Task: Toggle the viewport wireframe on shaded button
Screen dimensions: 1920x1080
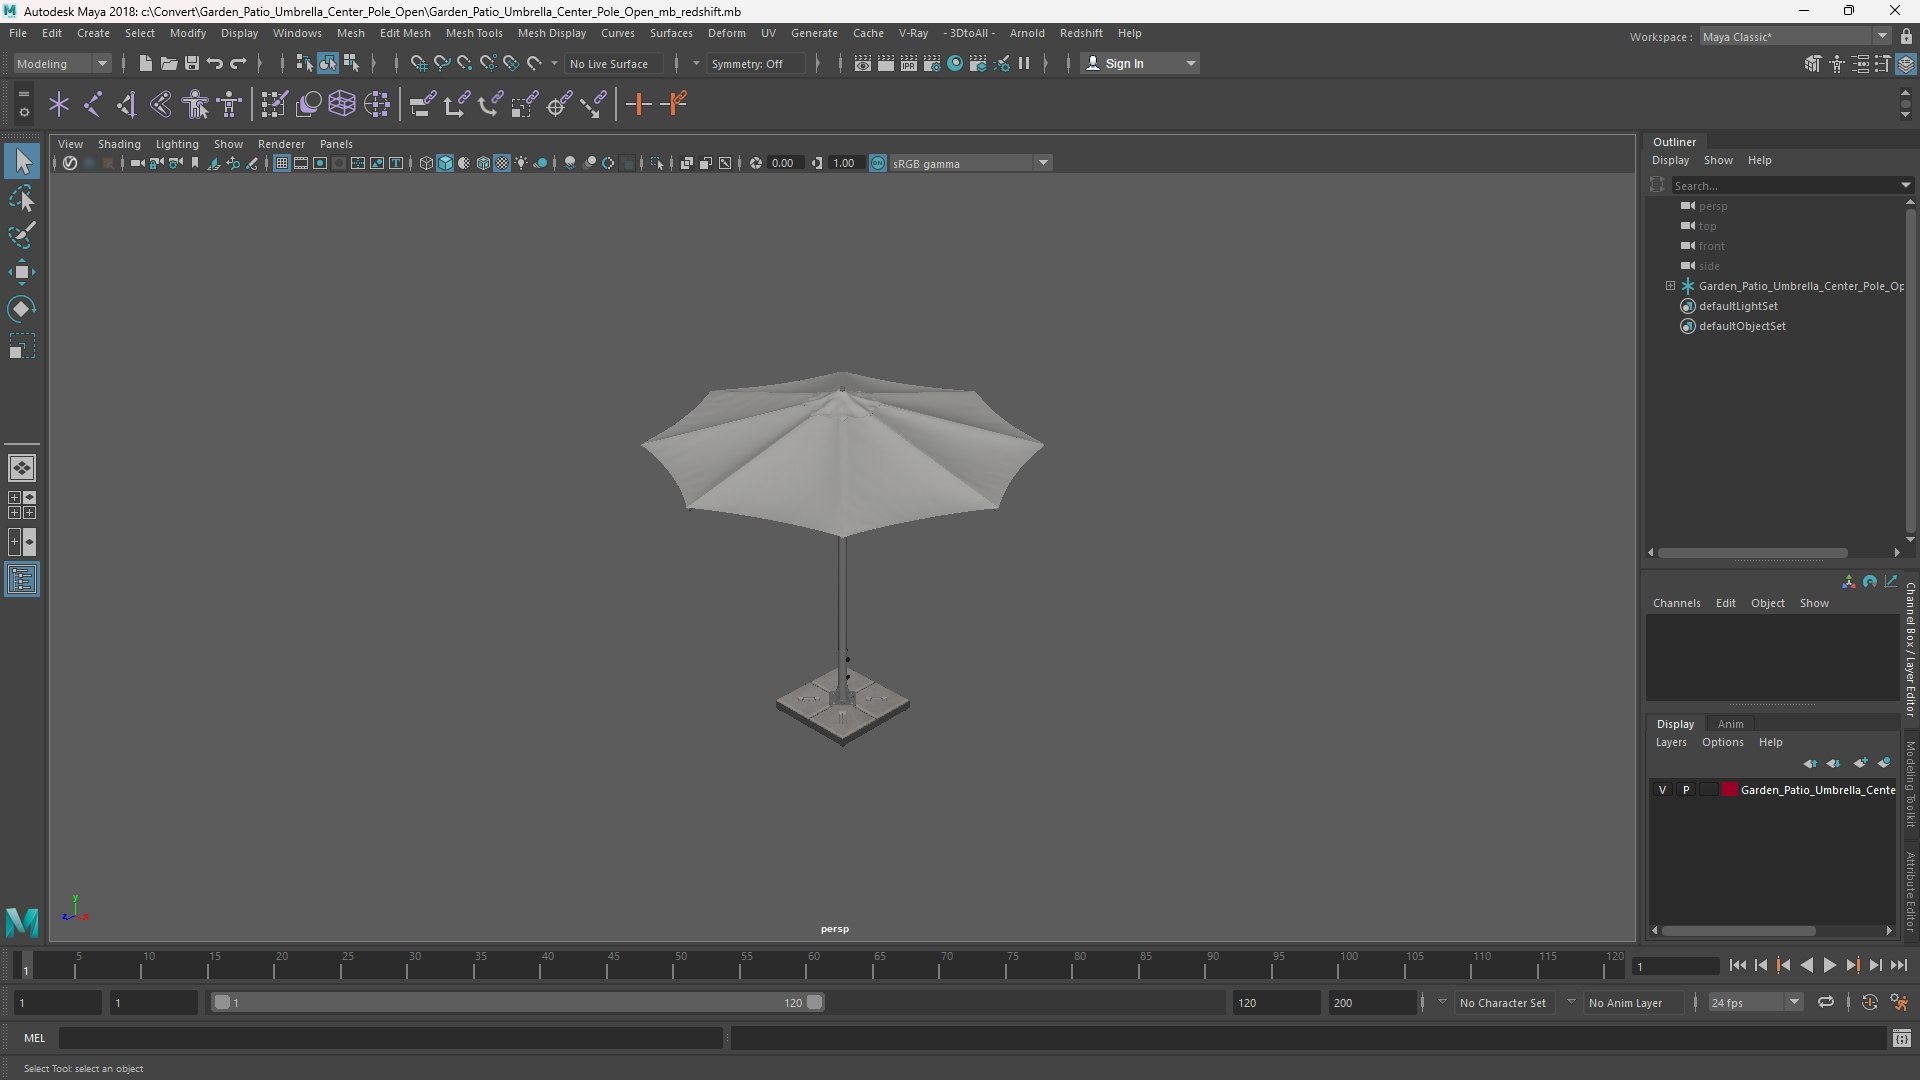Action: 484,163
